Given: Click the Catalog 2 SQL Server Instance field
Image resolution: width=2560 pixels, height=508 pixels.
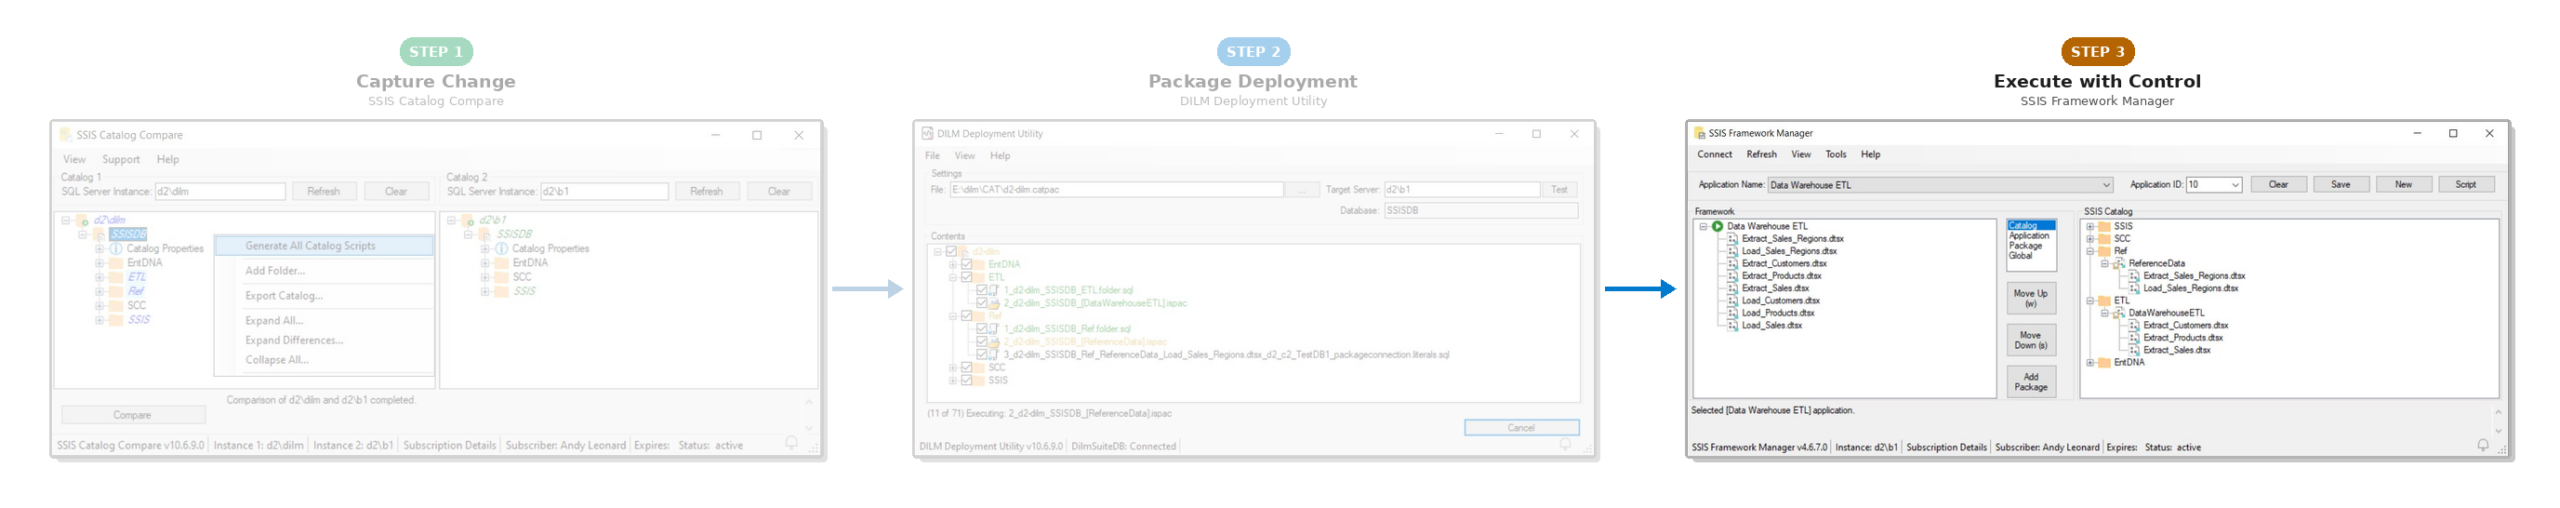Looking at the screenshot, I should pyautogui.click(x=604, y=191).
